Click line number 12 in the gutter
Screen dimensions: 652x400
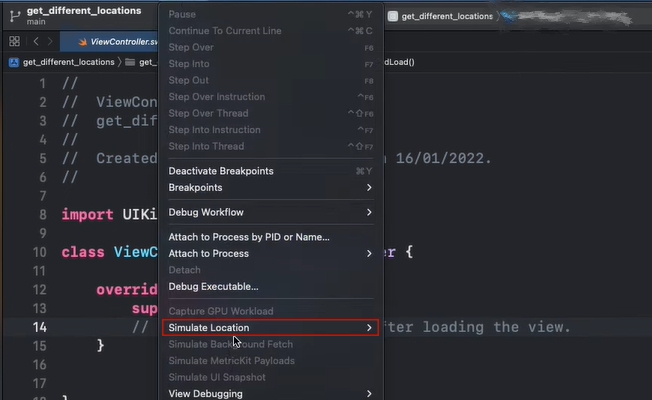(40, 289)
